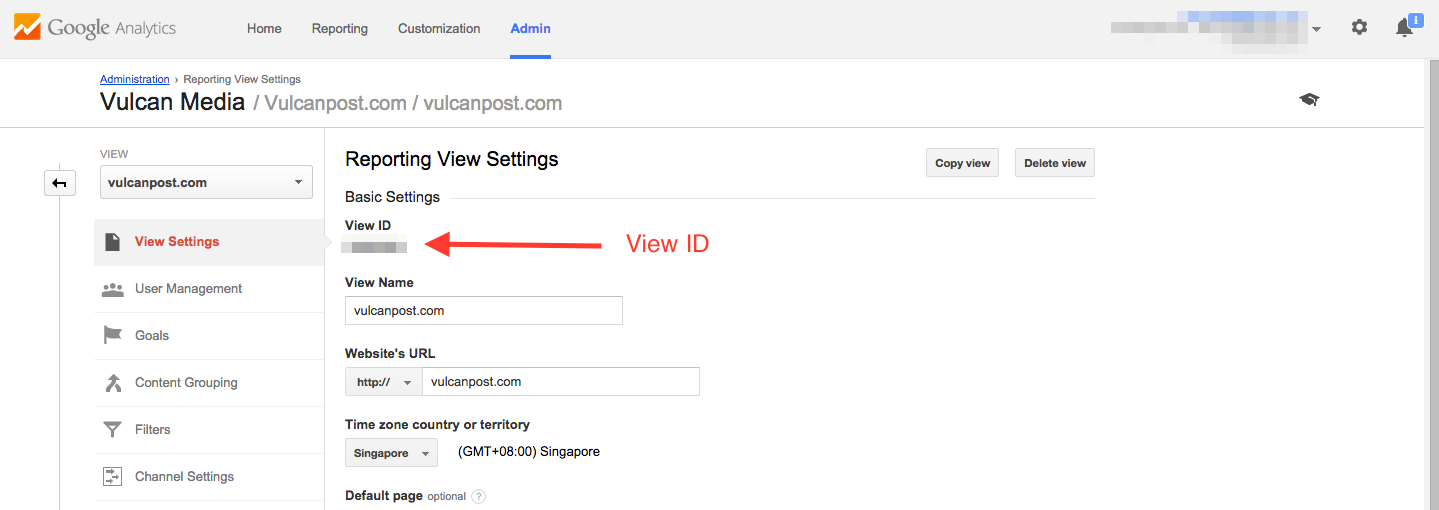Click the Vulcanpost.com / vulcanpost.com property title
The height and width of the screenshot is (510, 1439).
[413, 103]
